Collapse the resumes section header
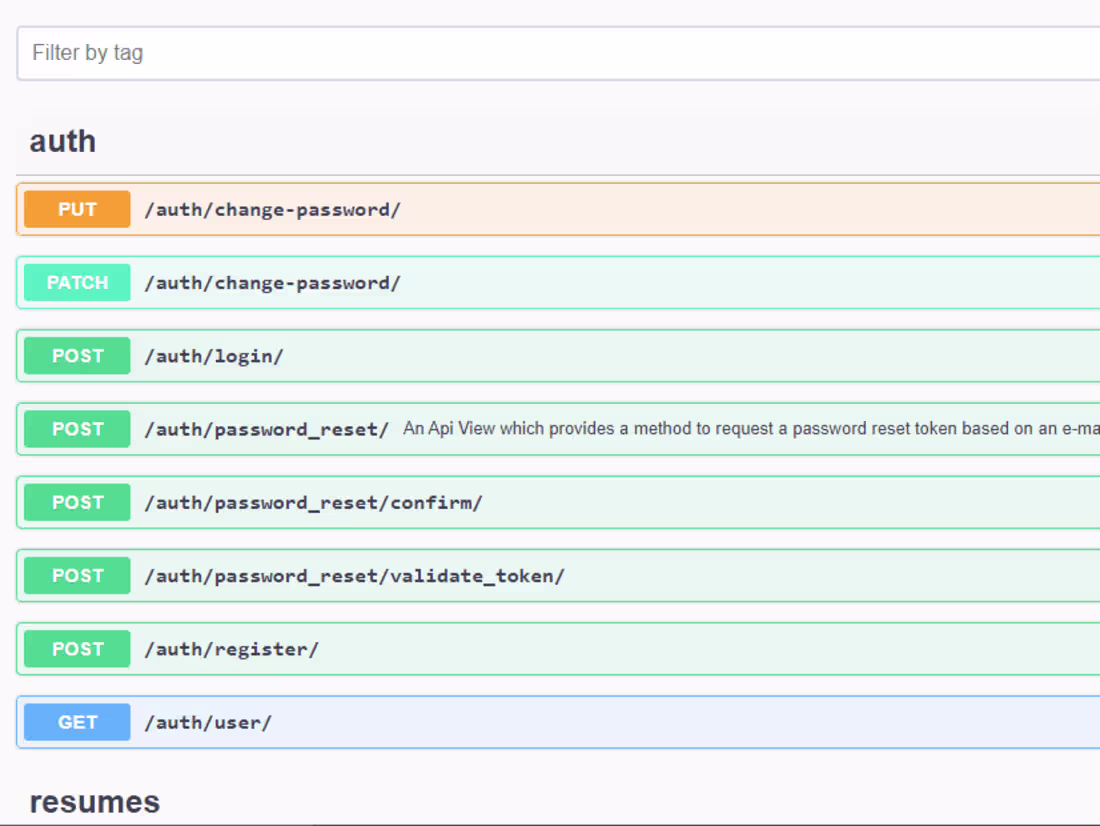The height and width of the screenshot is (826, 1100). 95,800
